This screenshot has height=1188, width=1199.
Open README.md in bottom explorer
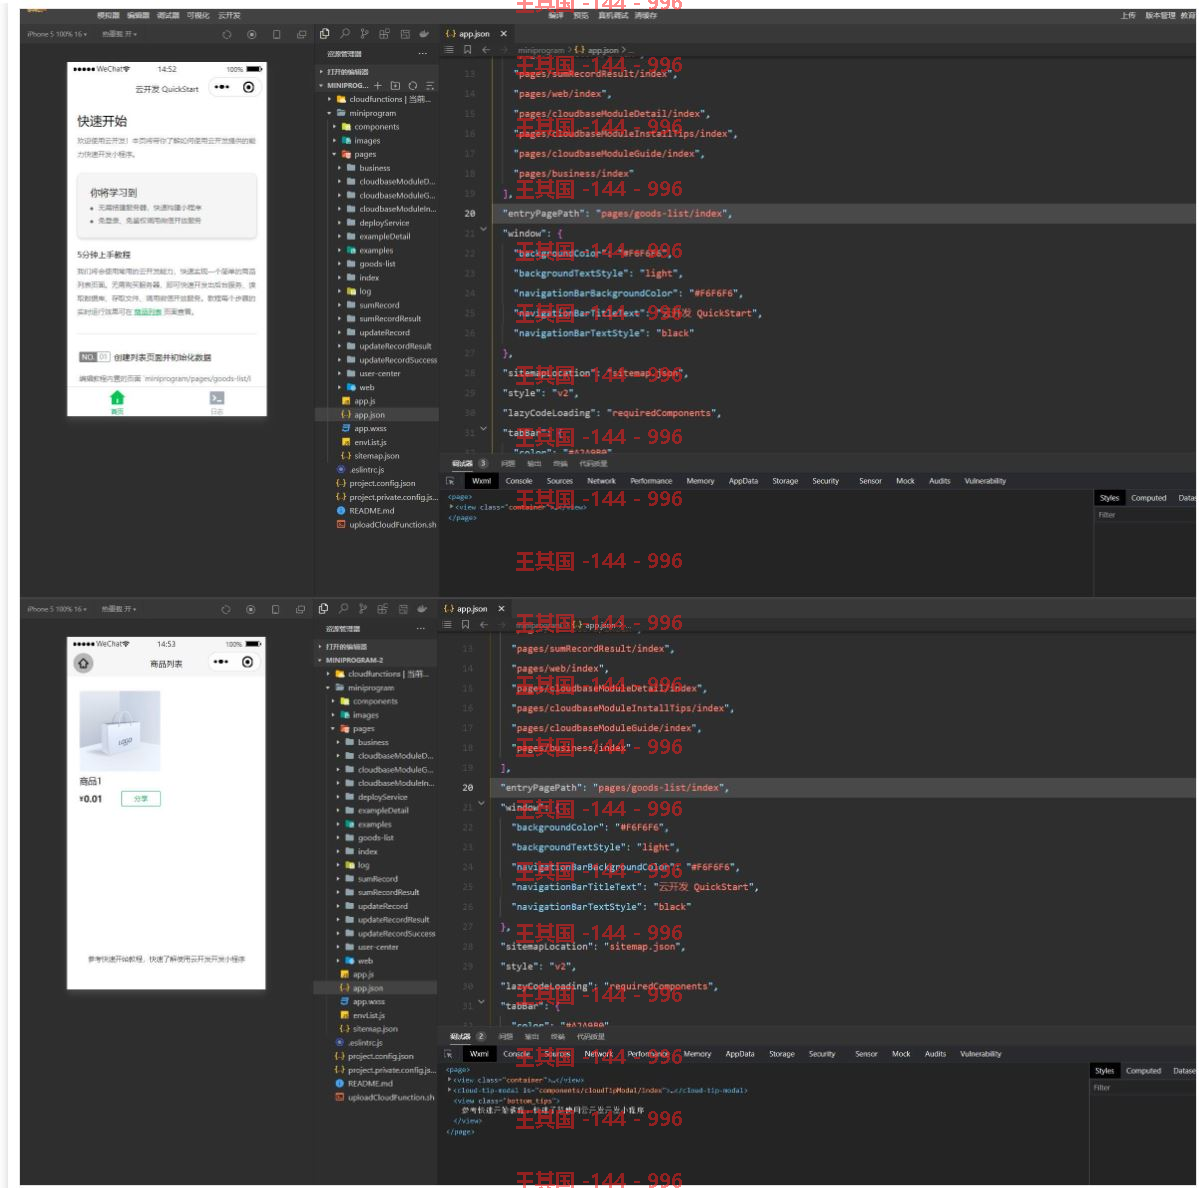pyautogui.click(x=371, y=1083)
